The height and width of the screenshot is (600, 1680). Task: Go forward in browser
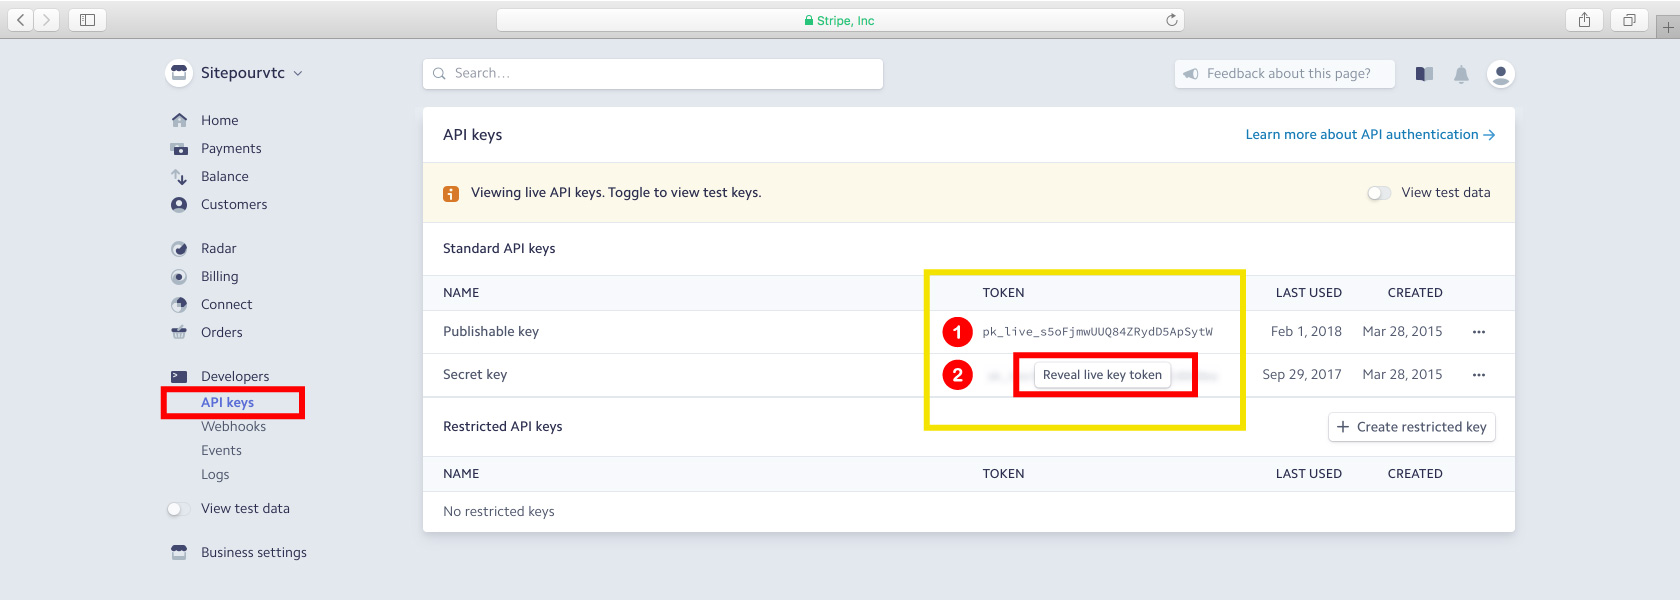47,20
